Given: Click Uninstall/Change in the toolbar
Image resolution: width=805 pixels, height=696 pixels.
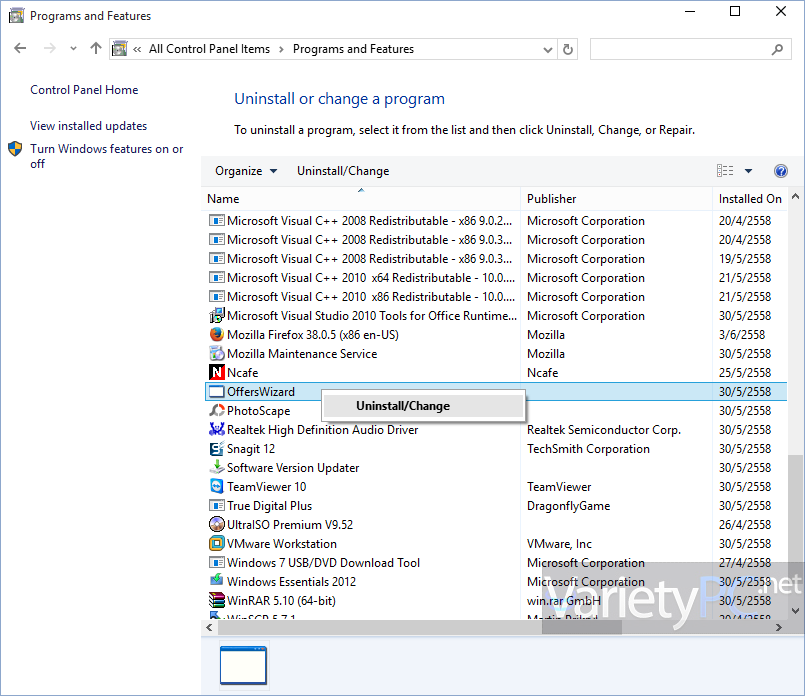Looking at the screenshot, I should click(343, 171).
